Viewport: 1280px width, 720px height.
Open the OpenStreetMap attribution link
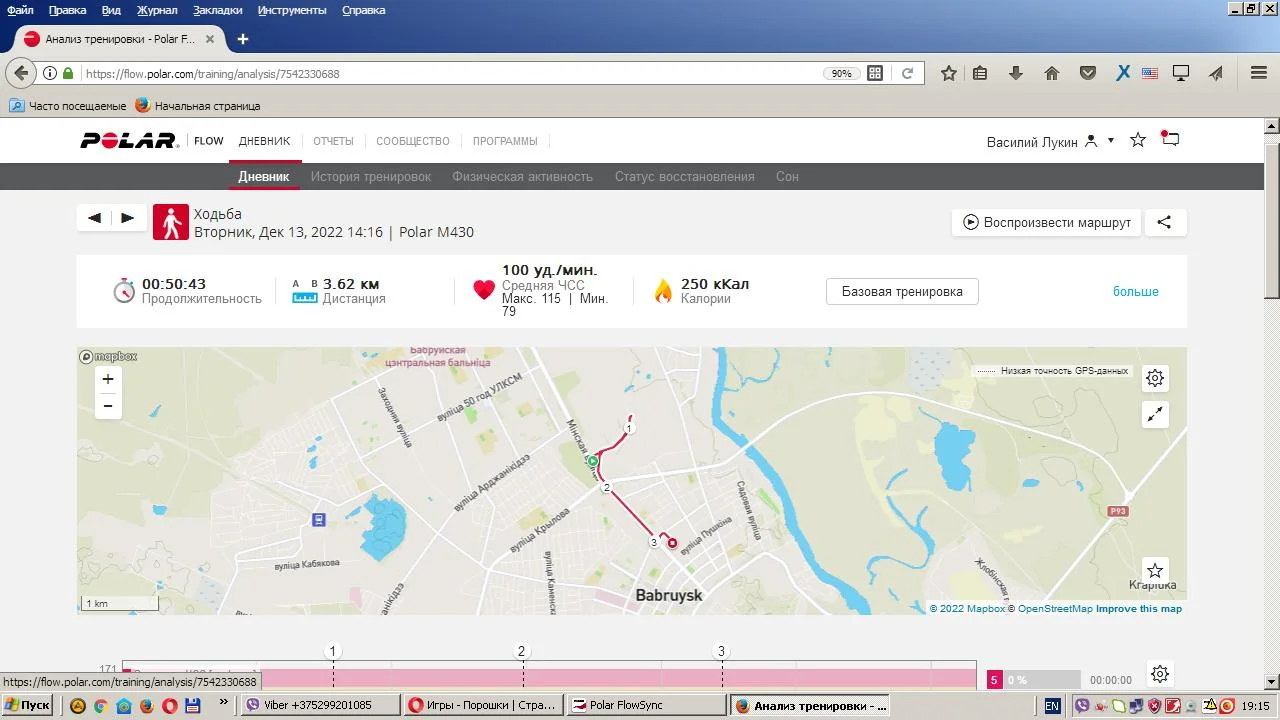coord(1055,608)
